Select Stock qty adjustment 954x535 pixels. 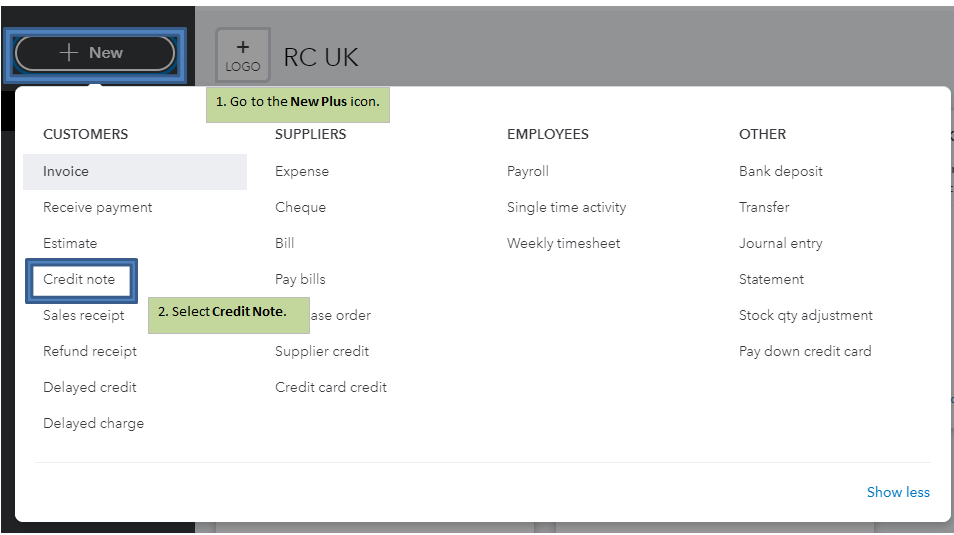tap(806, 315)
